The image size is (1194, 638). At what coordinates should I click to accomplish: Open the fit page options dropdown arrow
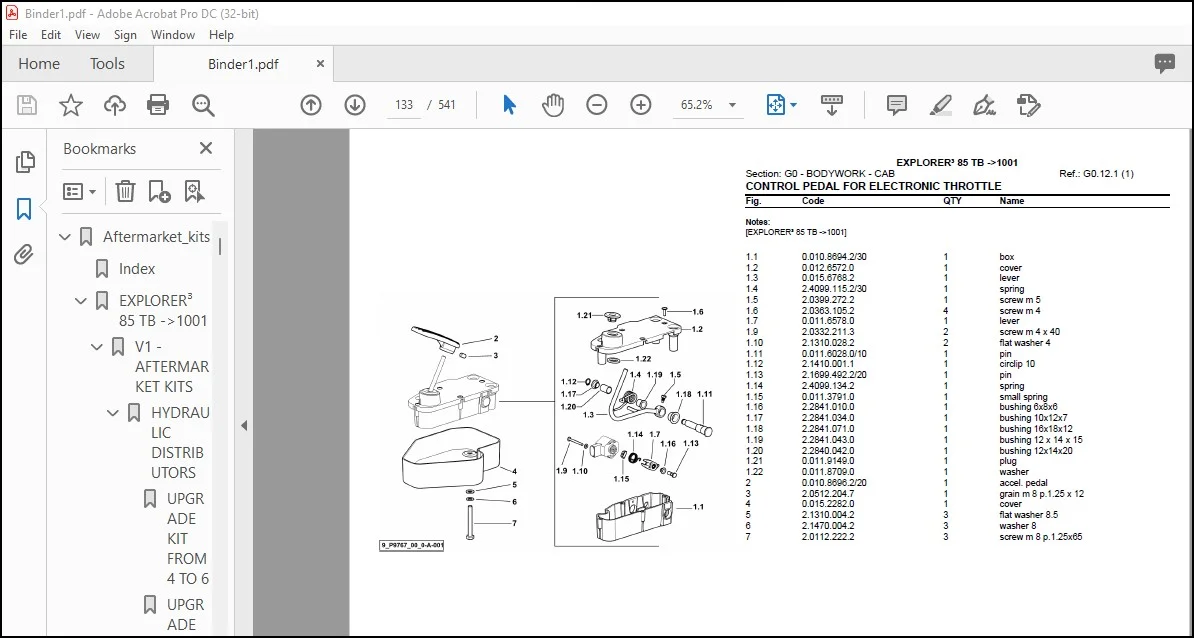click(793, 105)
